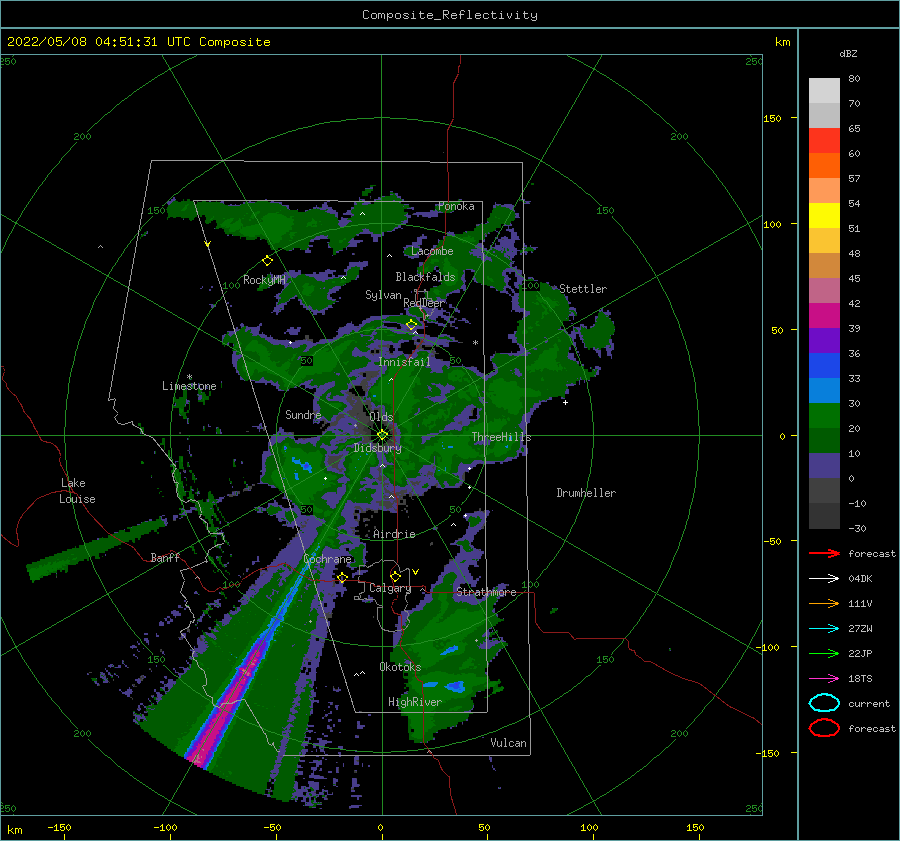Click the magenta 18TS arrow icon
Screen dimensions: 900x841
pyautogui.click(x=824, y=679)
